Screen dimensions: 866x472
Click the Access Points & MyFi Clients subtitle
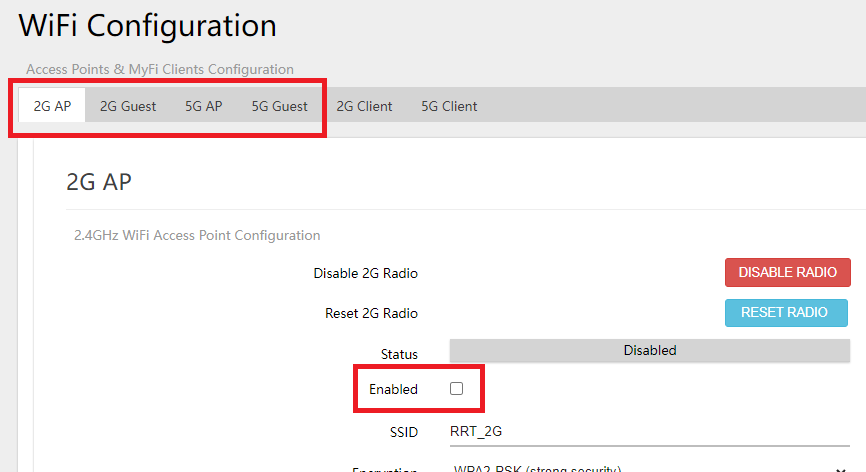click(160, 69)
